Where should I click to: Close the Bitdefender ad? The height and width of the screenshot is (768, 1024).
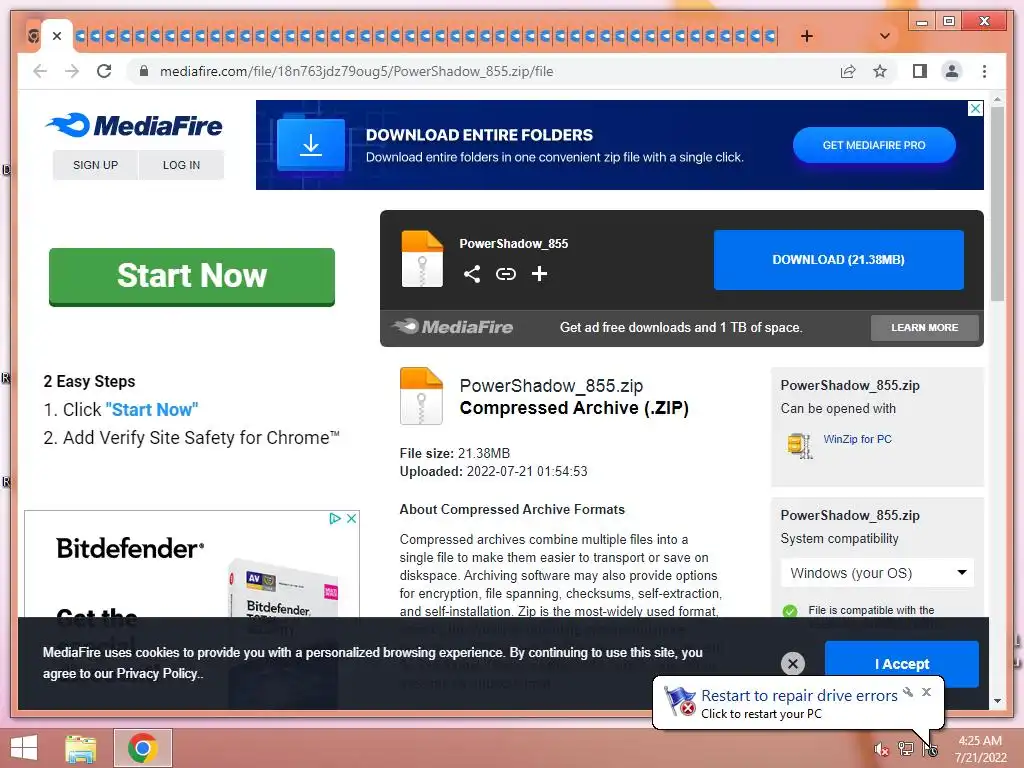[351, 519]
